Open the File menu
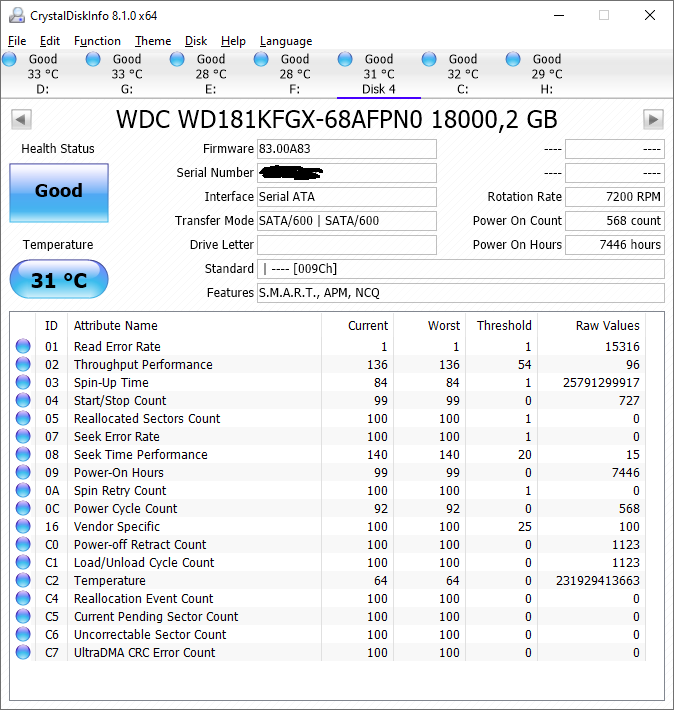Image resolution: width=674 pixels, height=710 pixels. tap(17, 41)
